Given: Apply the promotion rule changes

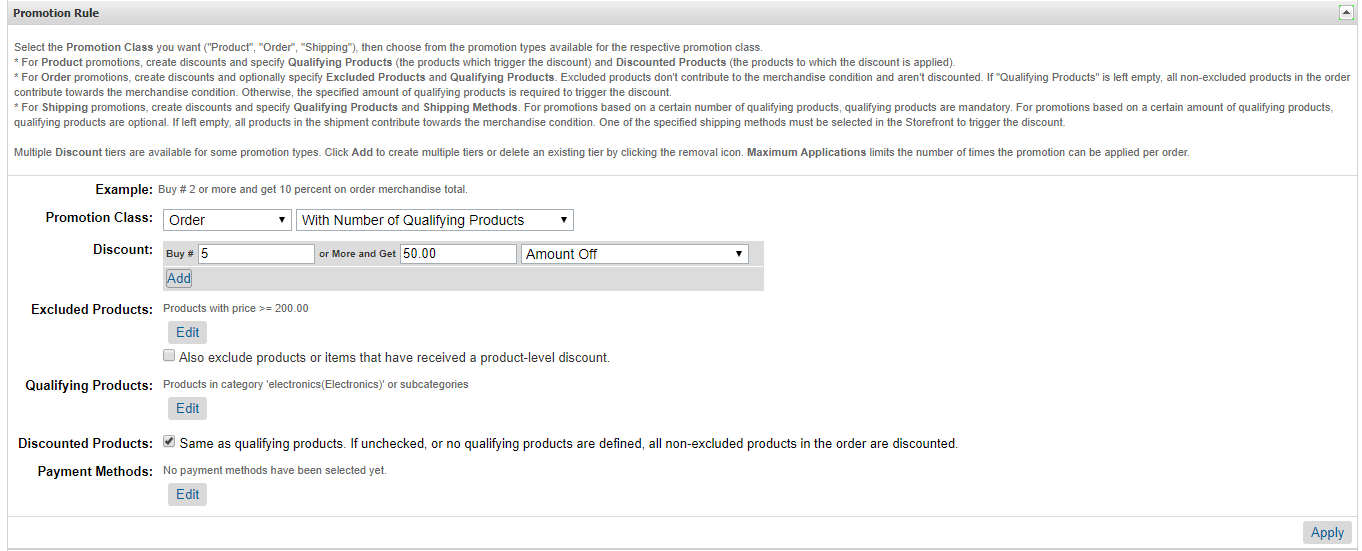Looking at the screenshot, I should click(1326, 532).
